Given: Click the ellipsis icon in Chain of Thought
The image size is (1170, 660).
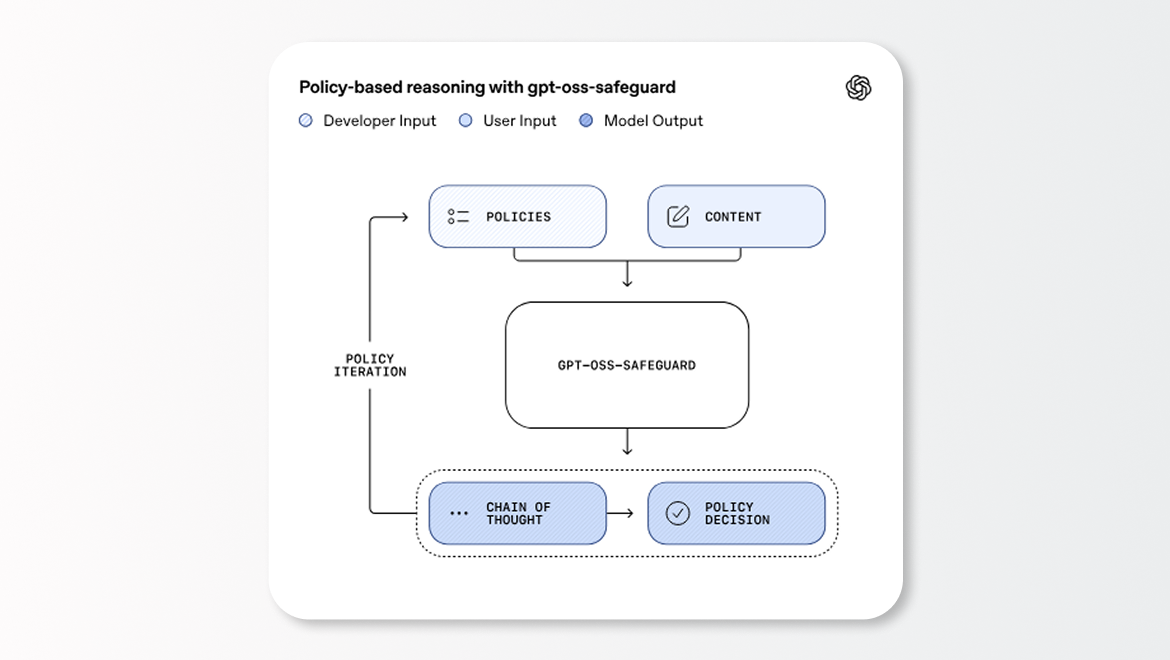Looking at the screenshot, I should click(459, 513).
